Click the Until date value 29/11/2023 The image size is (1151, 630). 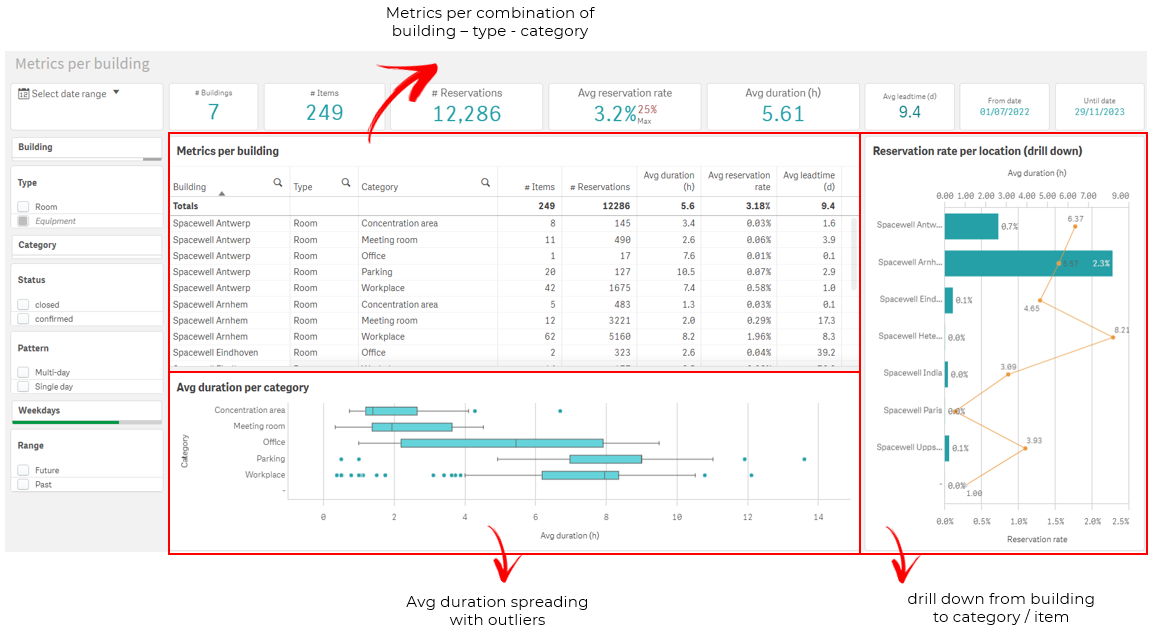click(1100, 112)
